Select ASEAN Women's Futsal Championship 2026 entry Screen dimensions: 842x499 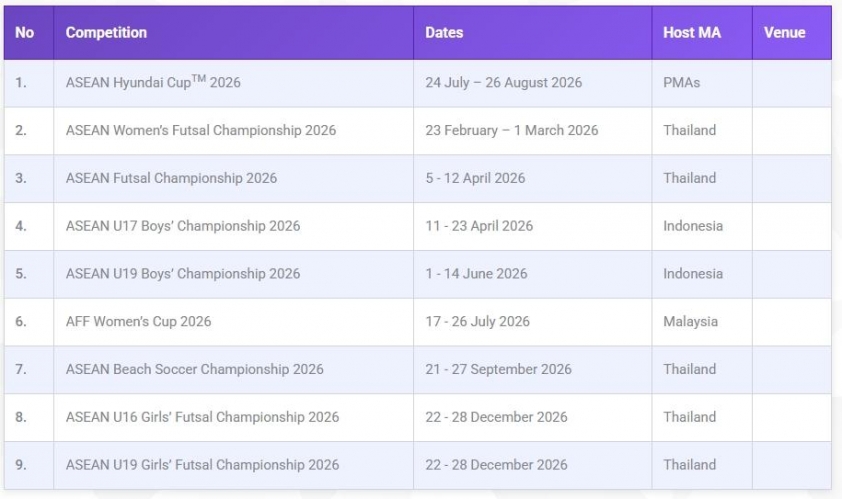(201, 130)
